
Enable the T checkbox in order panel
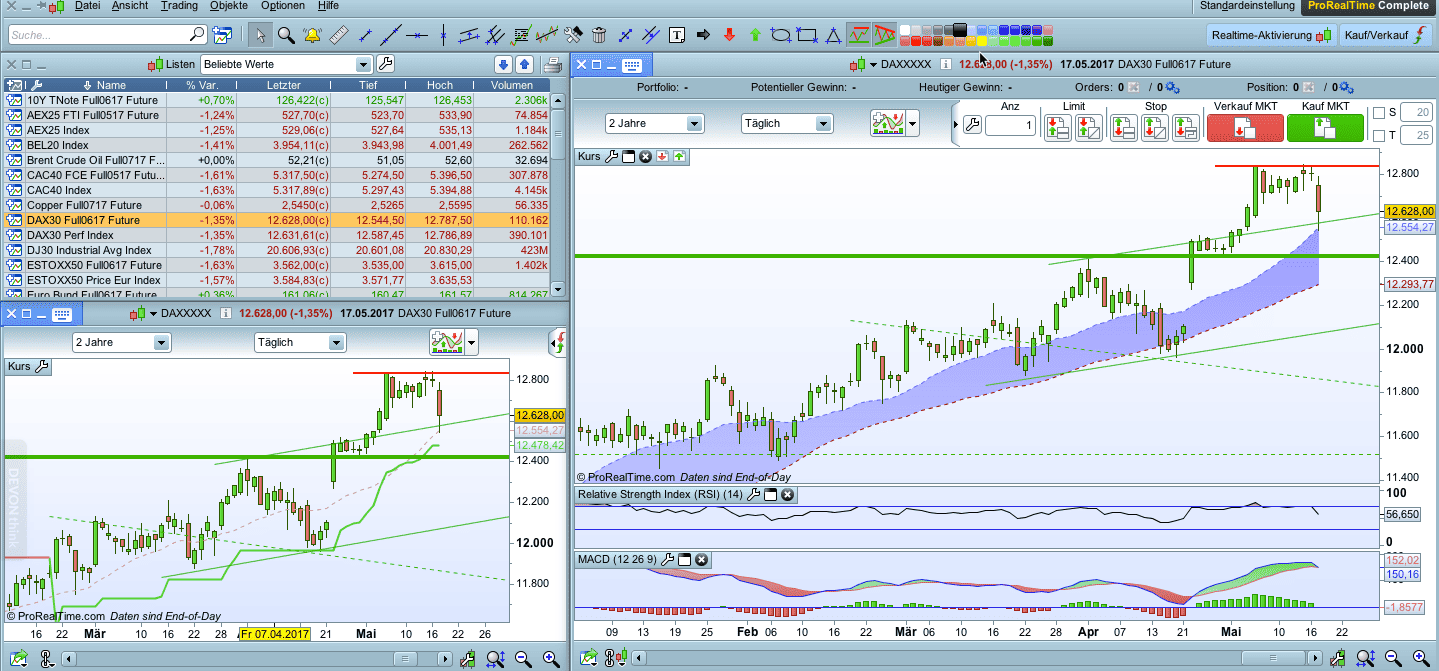[x=1380, y=135]
